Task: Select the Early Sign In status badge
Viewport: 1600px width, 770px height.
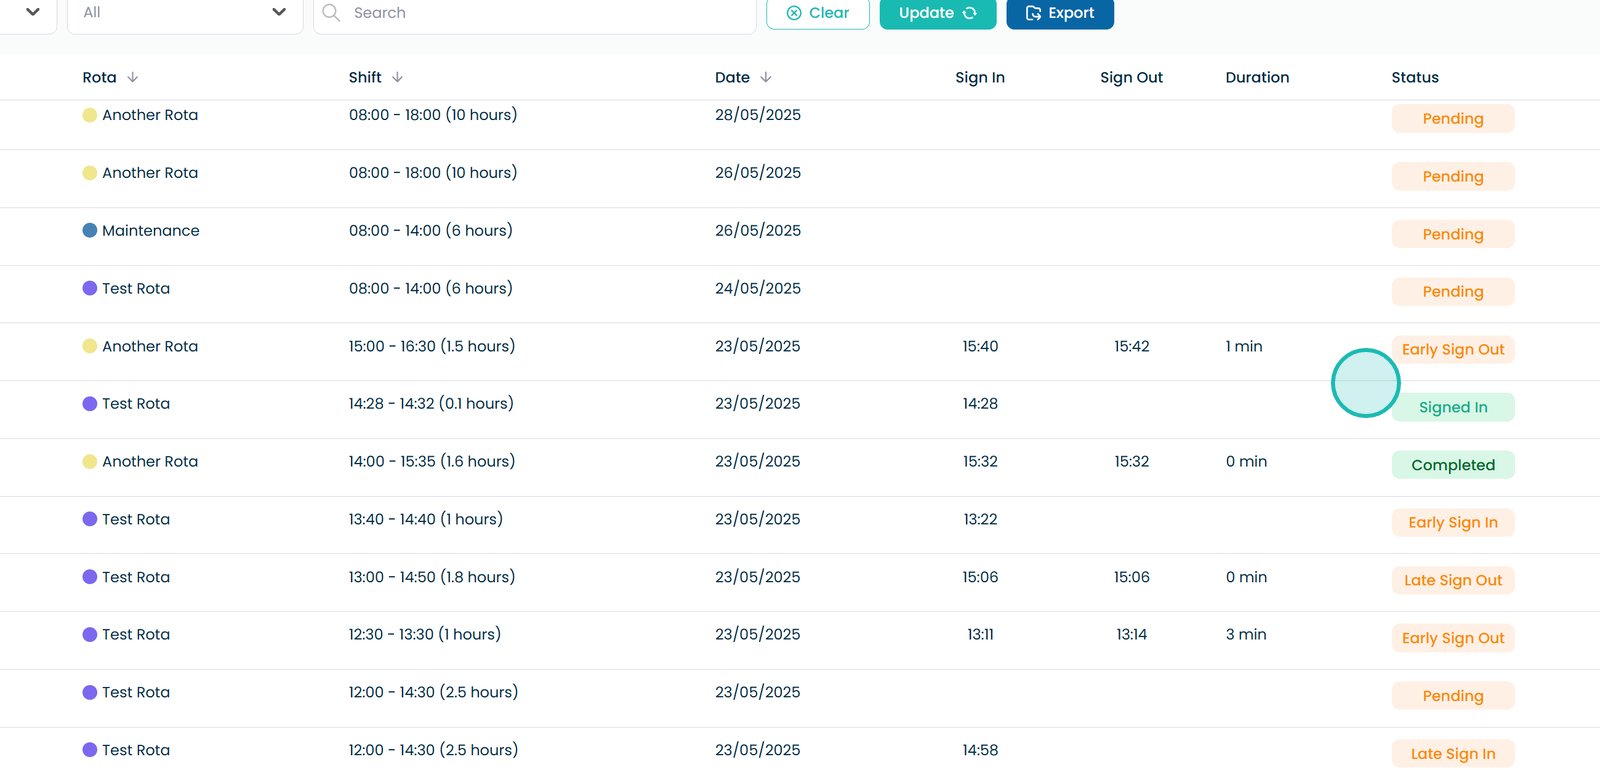Action: [1452, 523]
